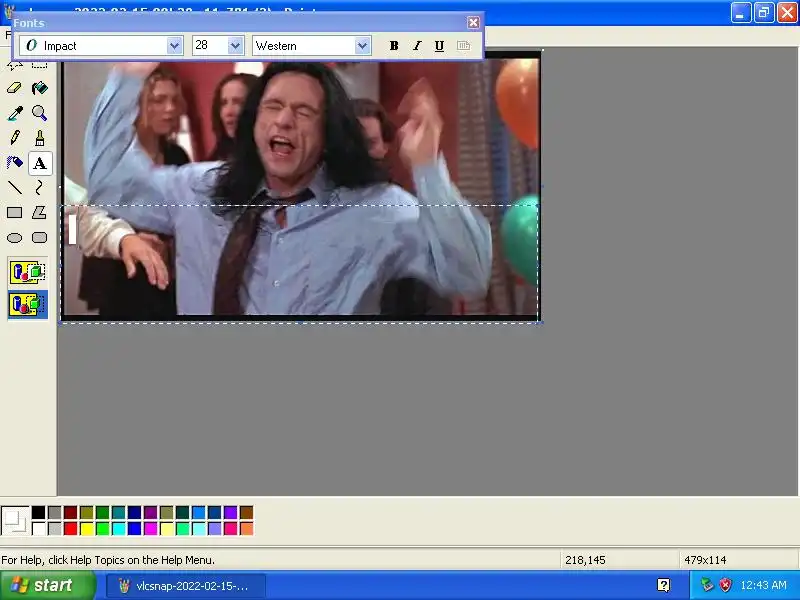This screenshot has width=800, height=600.
Task: Toggle Bold formatting in Fonts toolbar
Action: 394,46
